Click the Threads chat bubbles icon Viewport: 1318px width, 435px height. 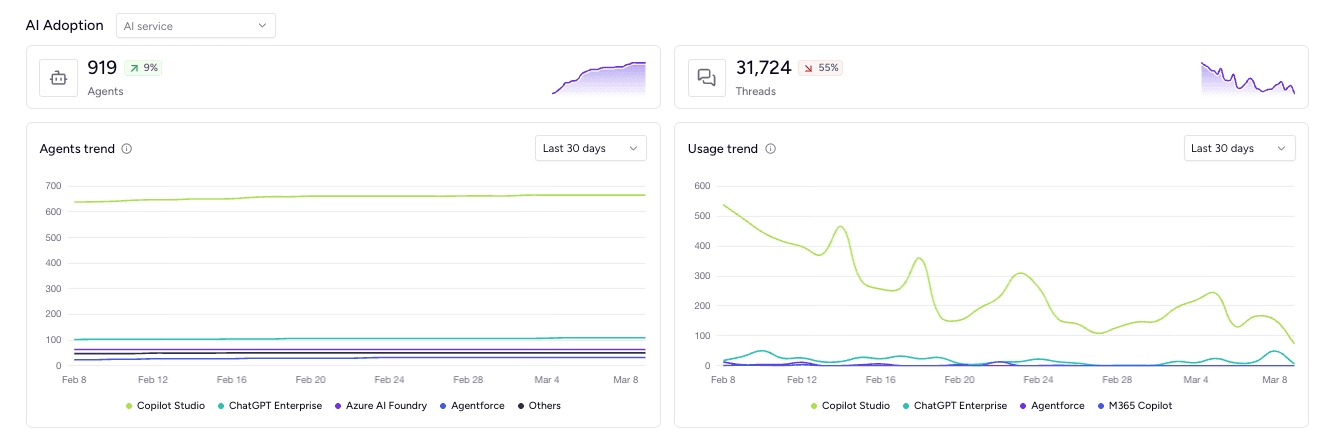click(707, 77)
